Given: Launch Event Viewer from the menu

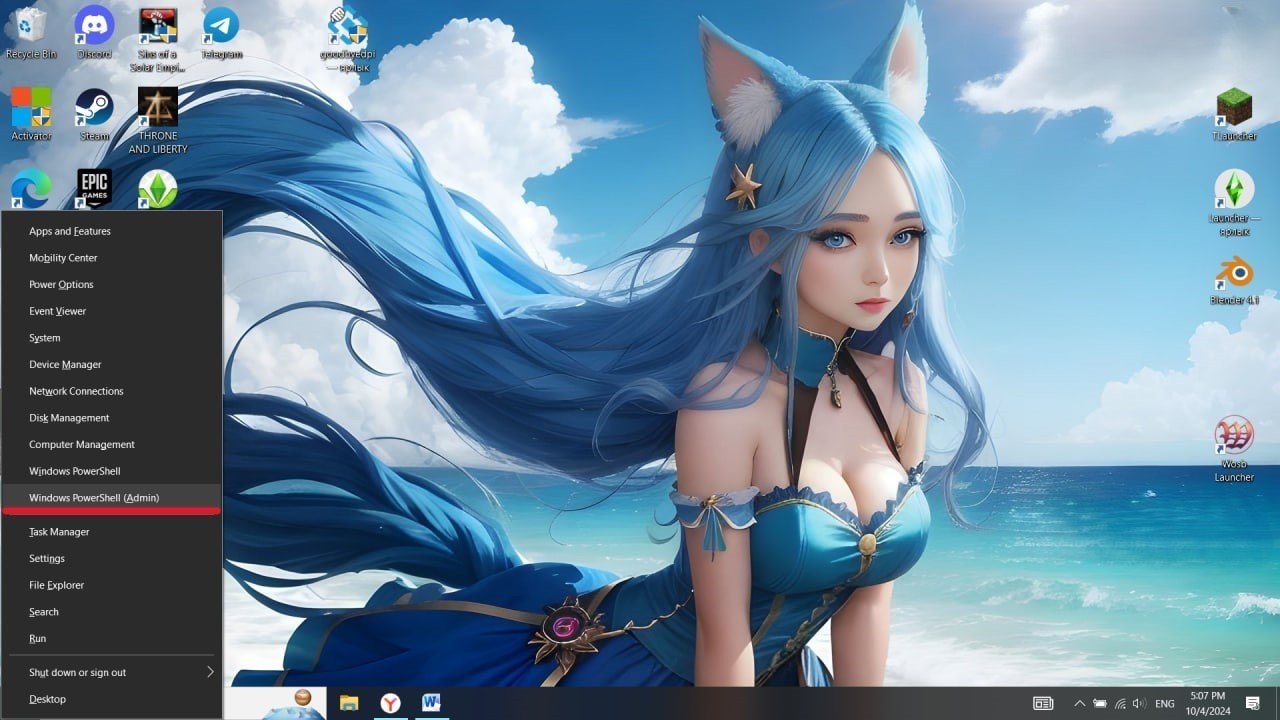Looking at the screenshot, I should (112, 311).
